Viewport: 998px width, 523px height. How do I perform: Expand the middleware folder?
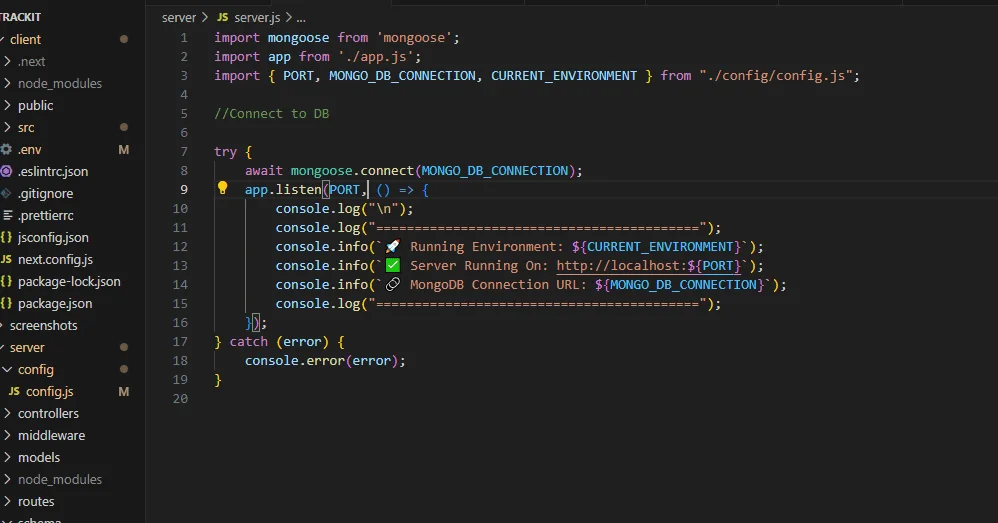coord(51,435)
